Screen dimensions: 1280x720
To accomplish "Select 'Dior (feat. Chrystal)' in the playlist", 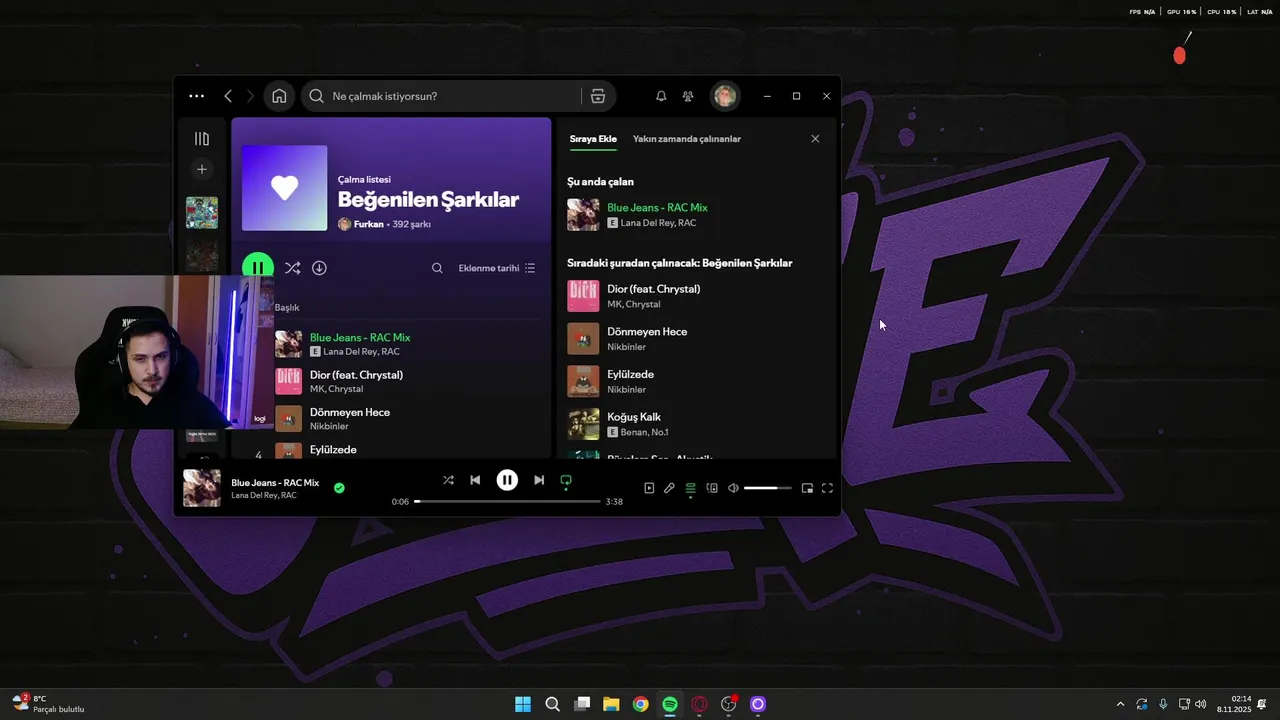I will coord(356,375).
